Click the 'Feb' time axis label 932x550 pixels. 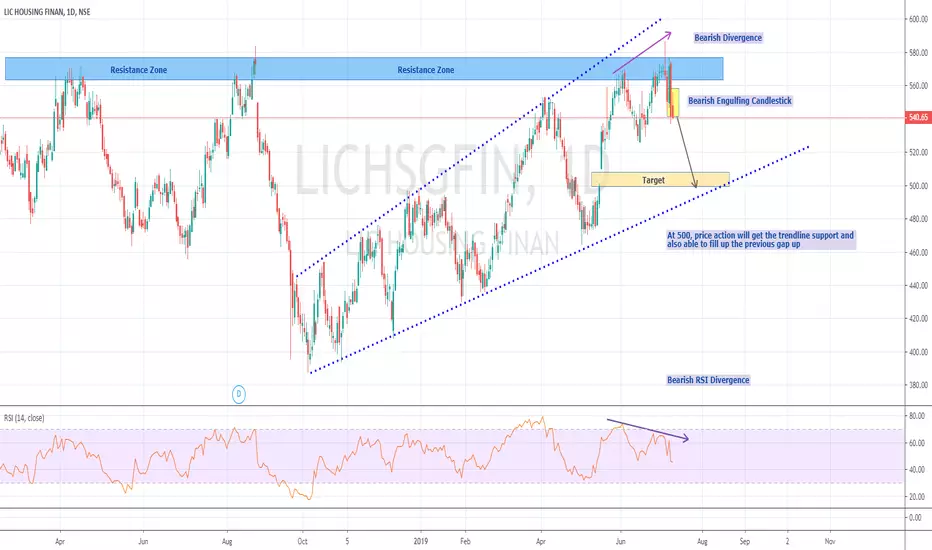tap(465, 541)
